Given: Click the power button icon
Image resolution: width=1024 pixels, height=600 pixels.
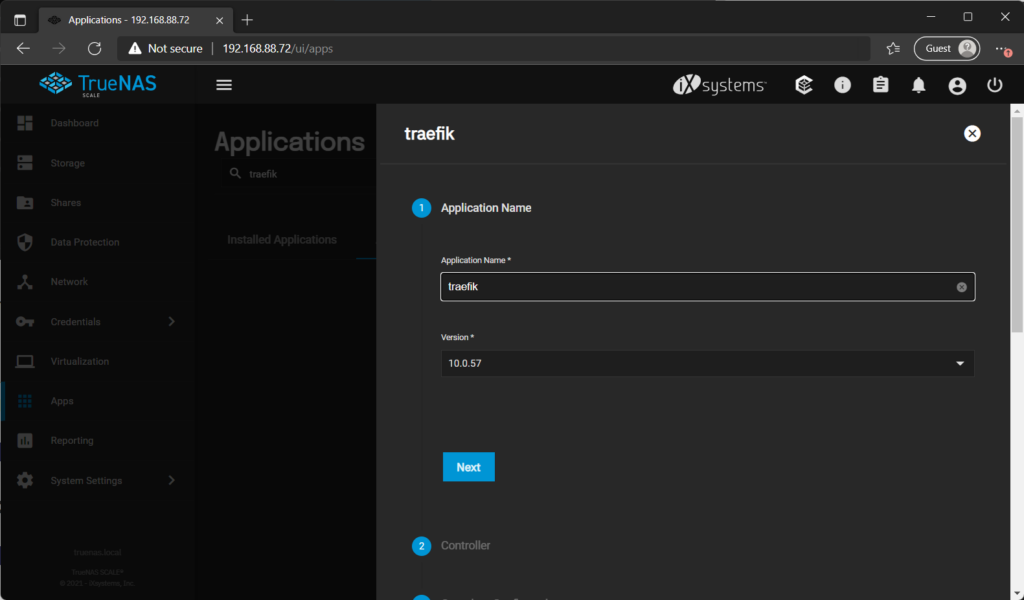Looking at the screenshot, I should coord(995,85).
